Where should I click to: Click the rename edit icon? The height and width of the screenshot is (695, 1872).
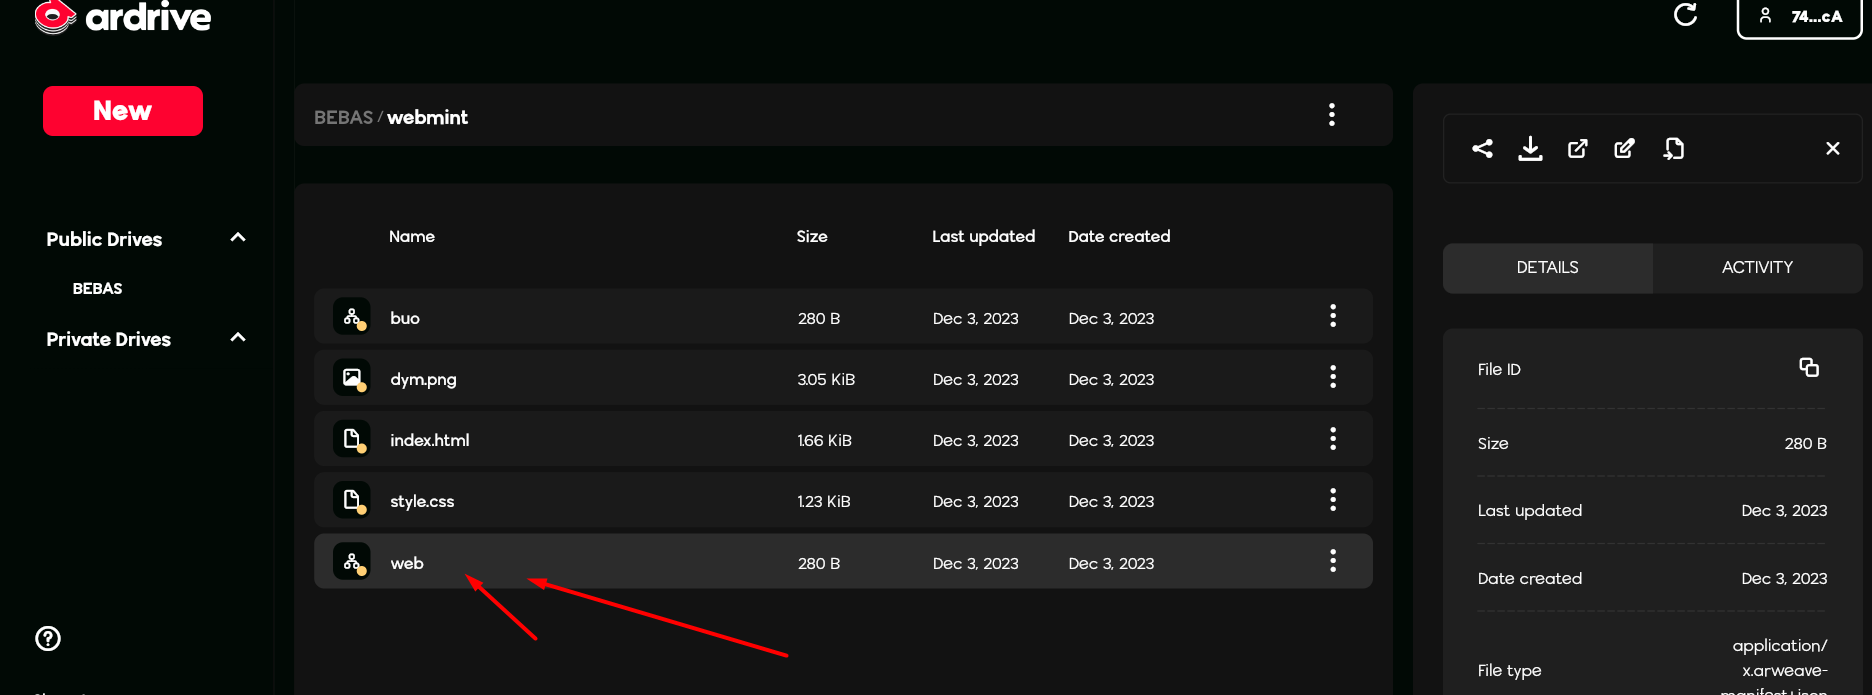[1624, 149]
